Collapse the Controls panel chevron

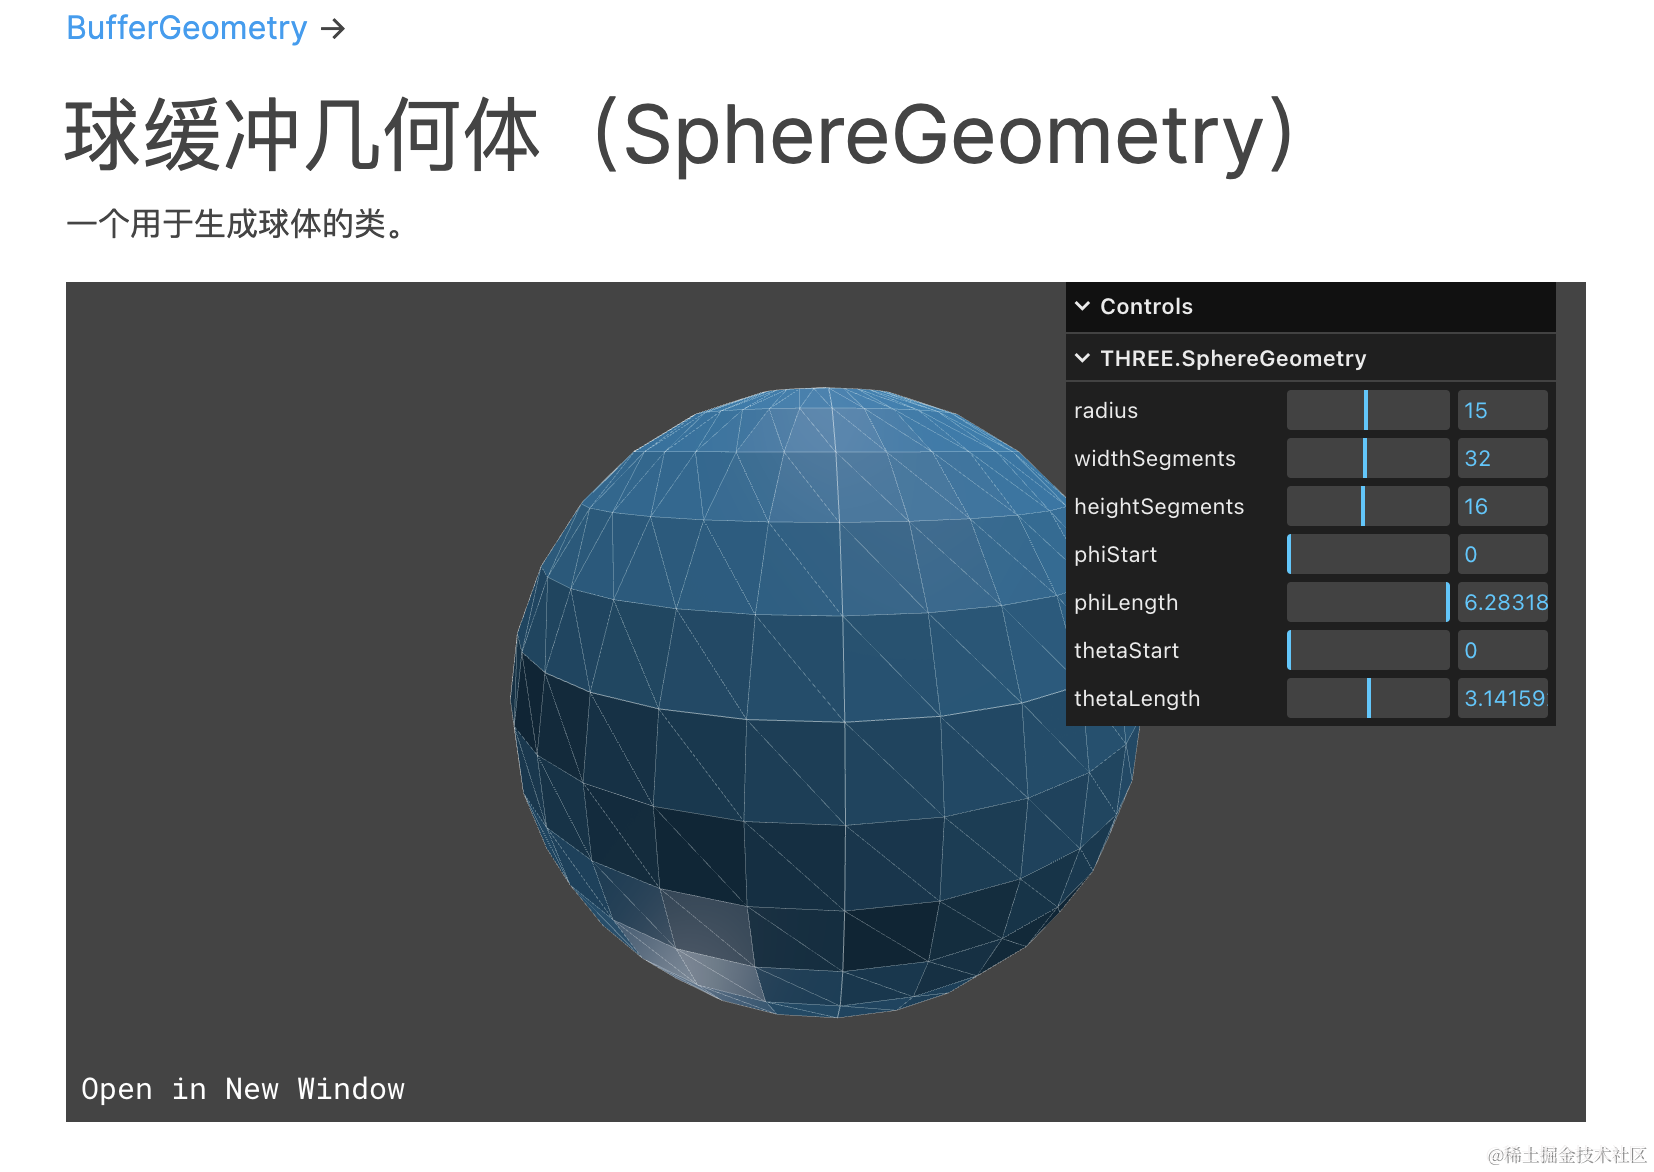pyautogui.click(x=1082, y=306)
